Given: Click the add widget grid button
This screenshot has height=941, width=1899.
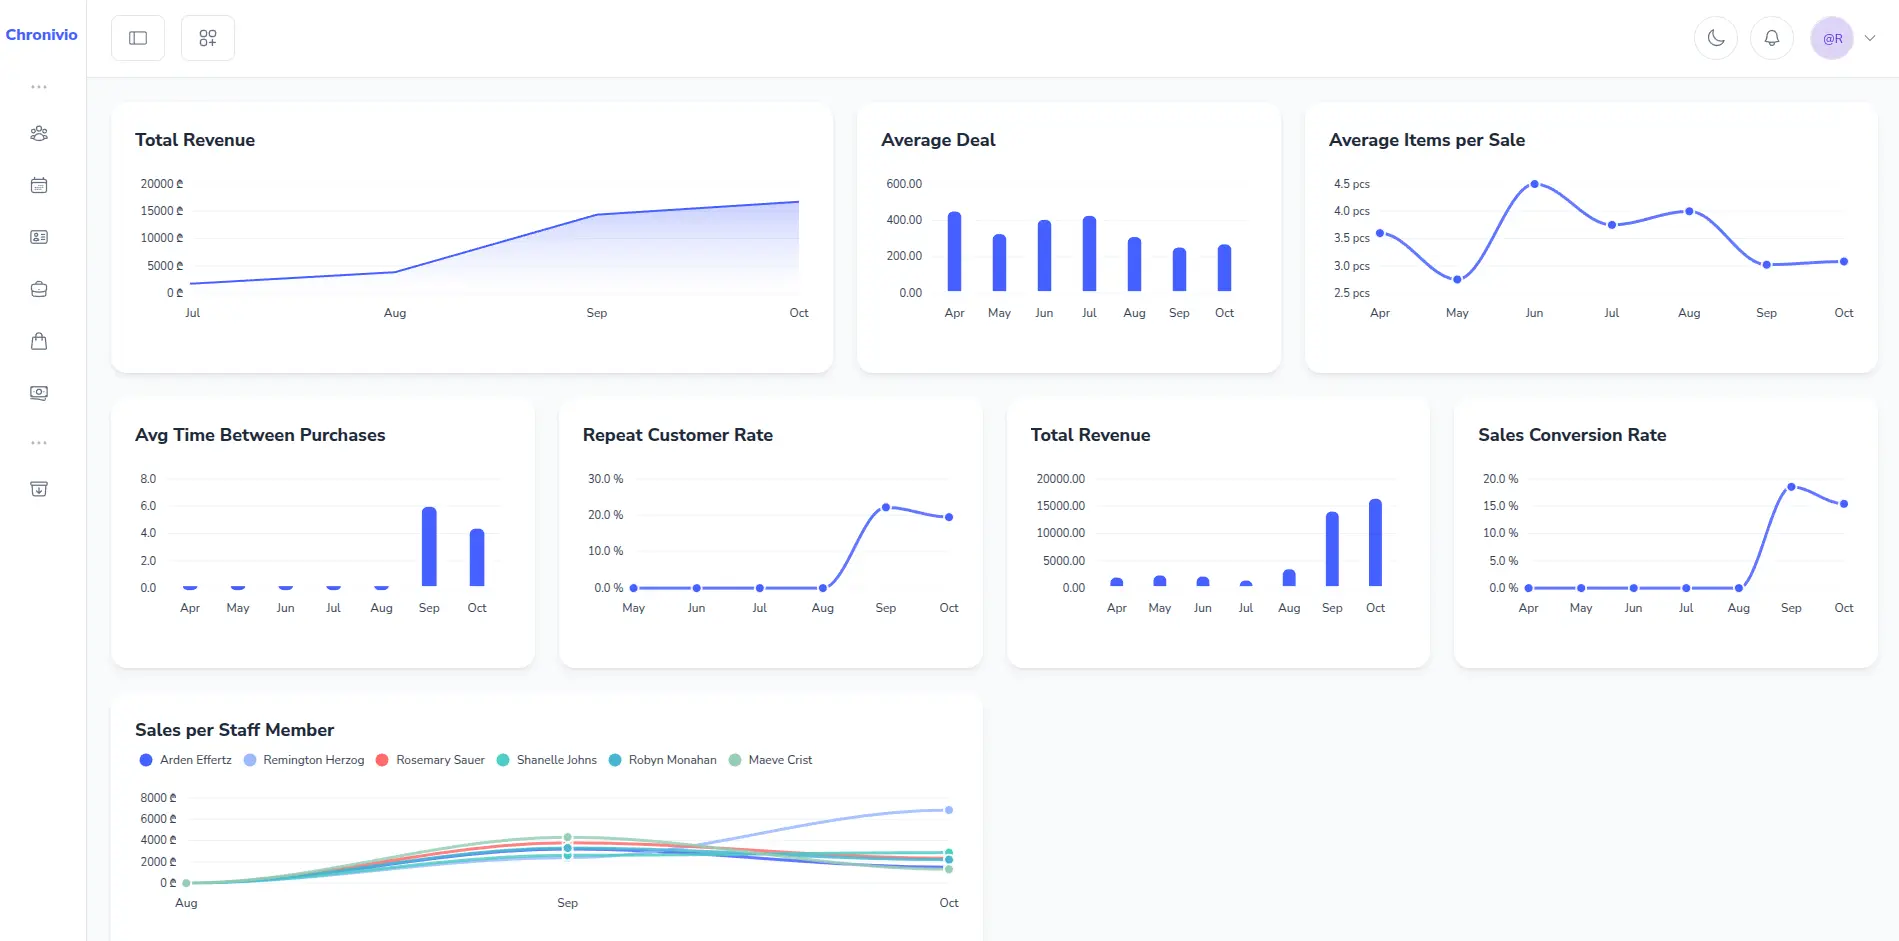Looking at the screenshot, I should tap(208, 39).
